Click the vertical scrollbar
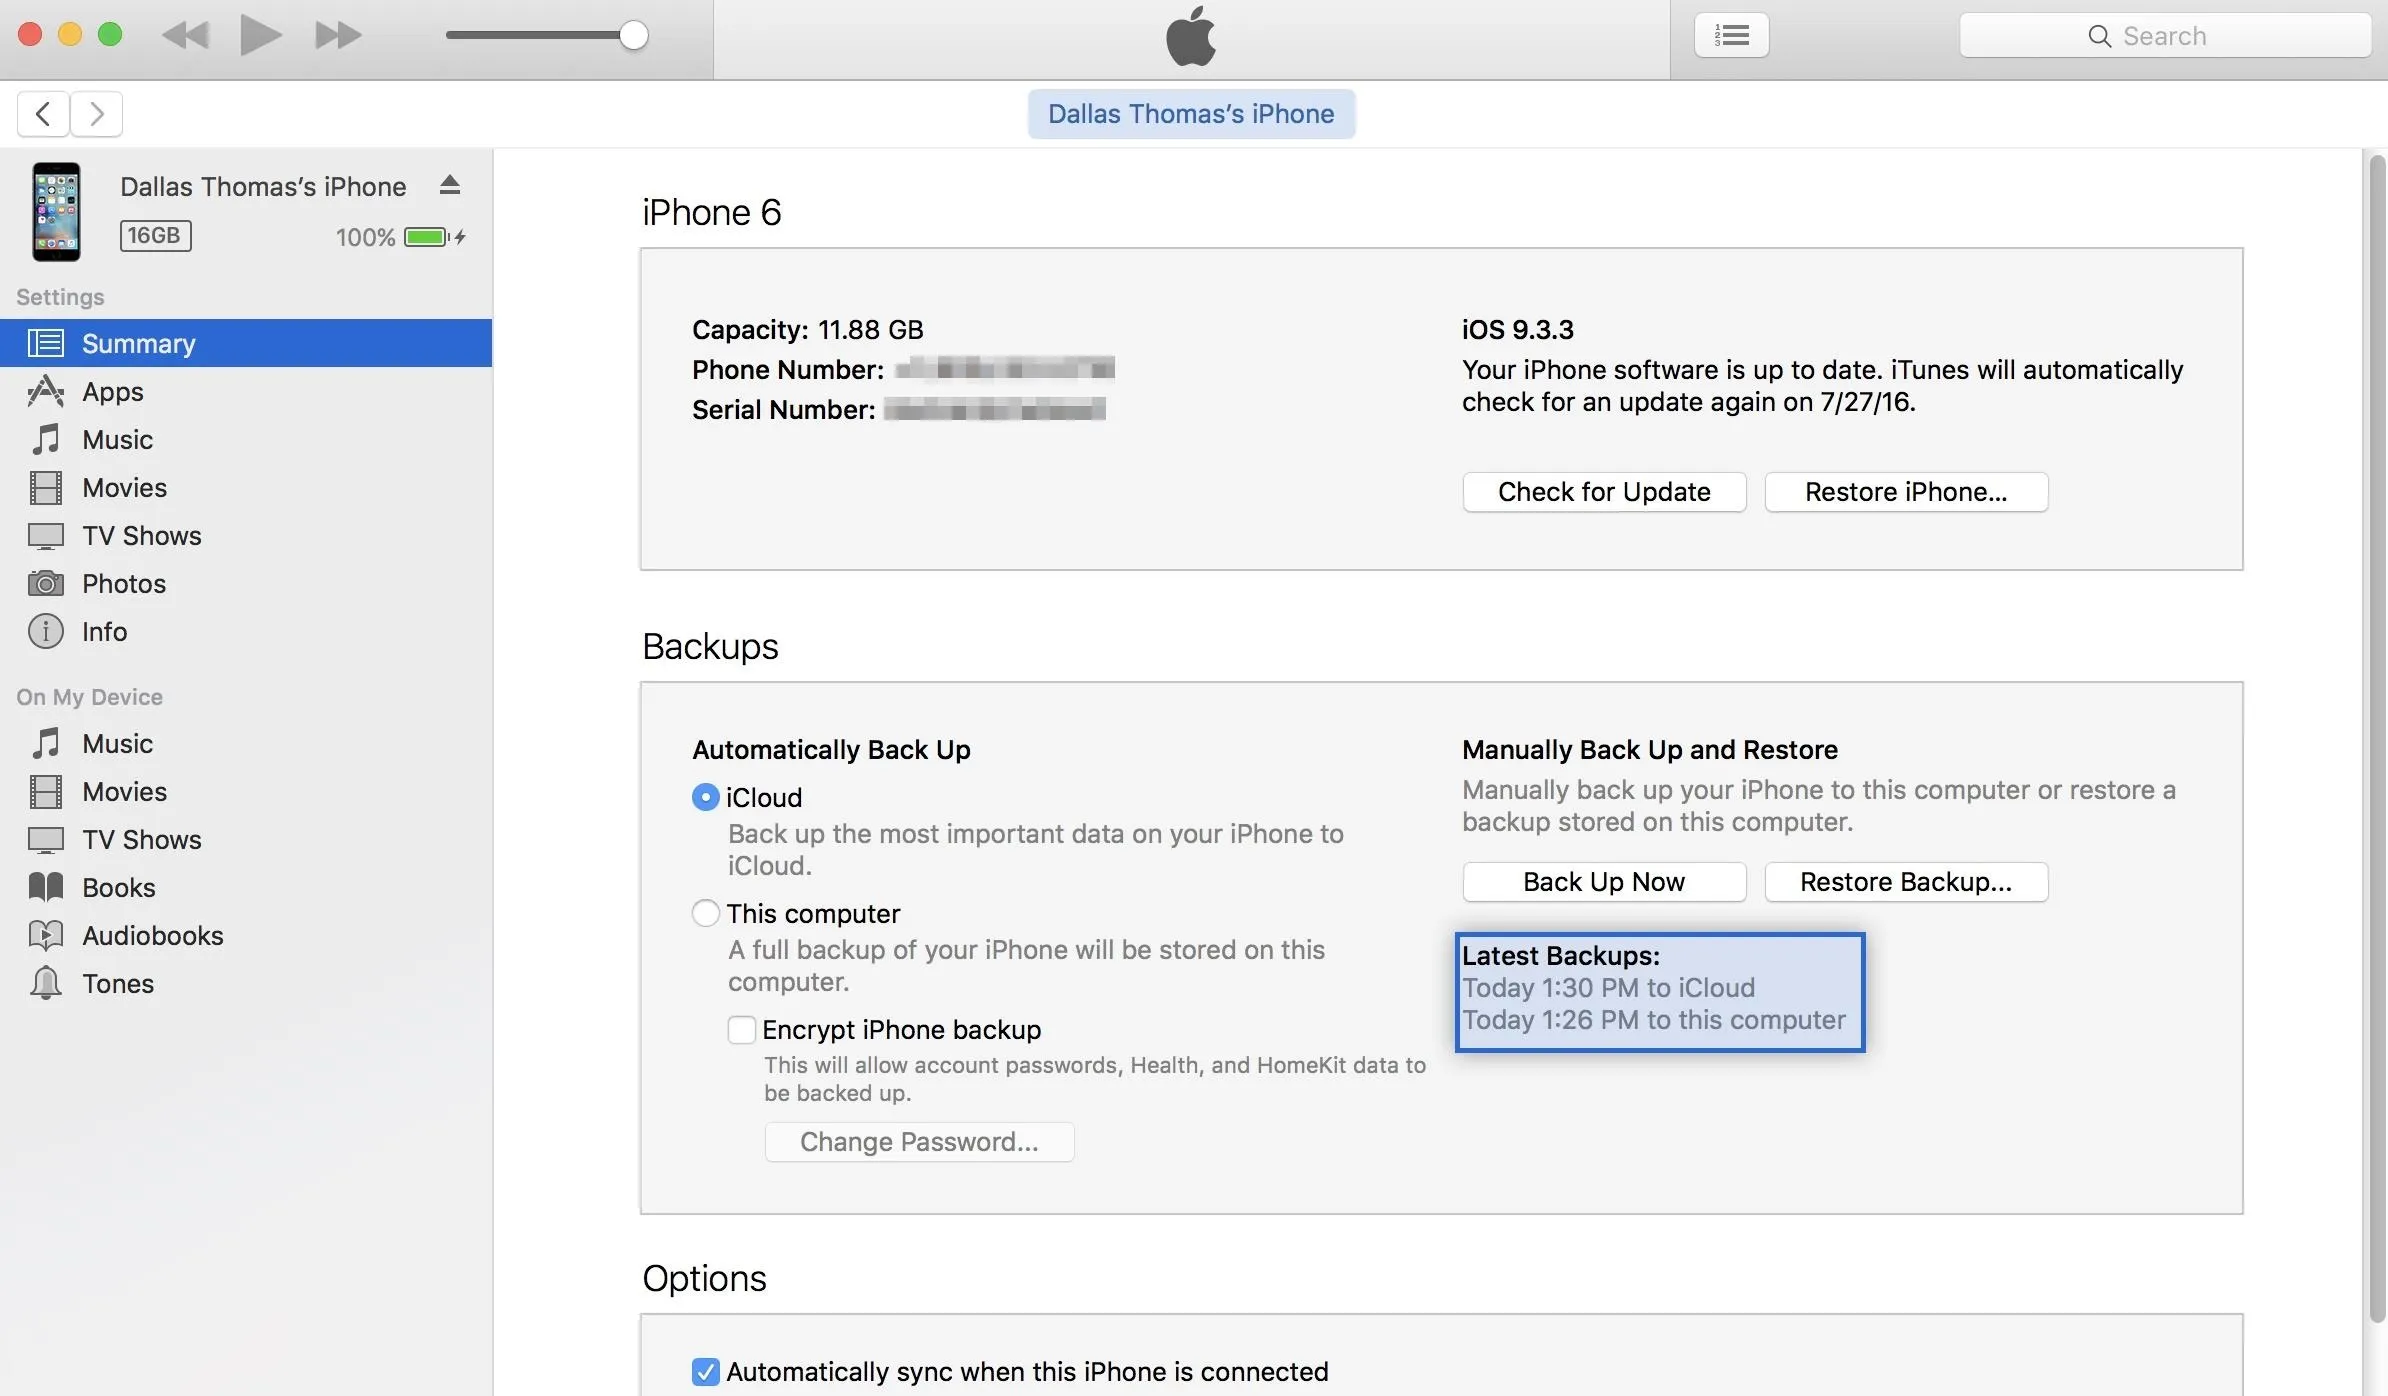This screenshot has height=1396, width=2388. [2377, 738]
